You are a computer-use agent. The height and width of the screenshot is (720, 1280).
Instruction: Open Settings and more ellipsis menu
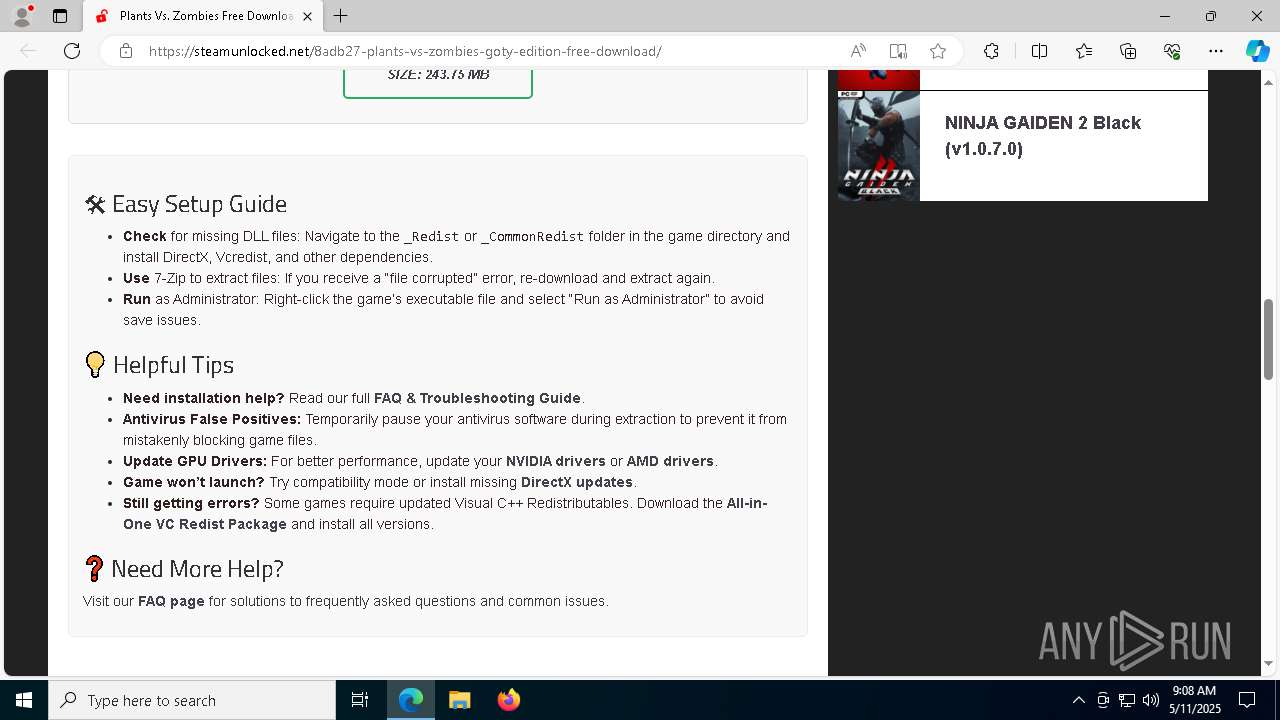(x=1216, y=51)
